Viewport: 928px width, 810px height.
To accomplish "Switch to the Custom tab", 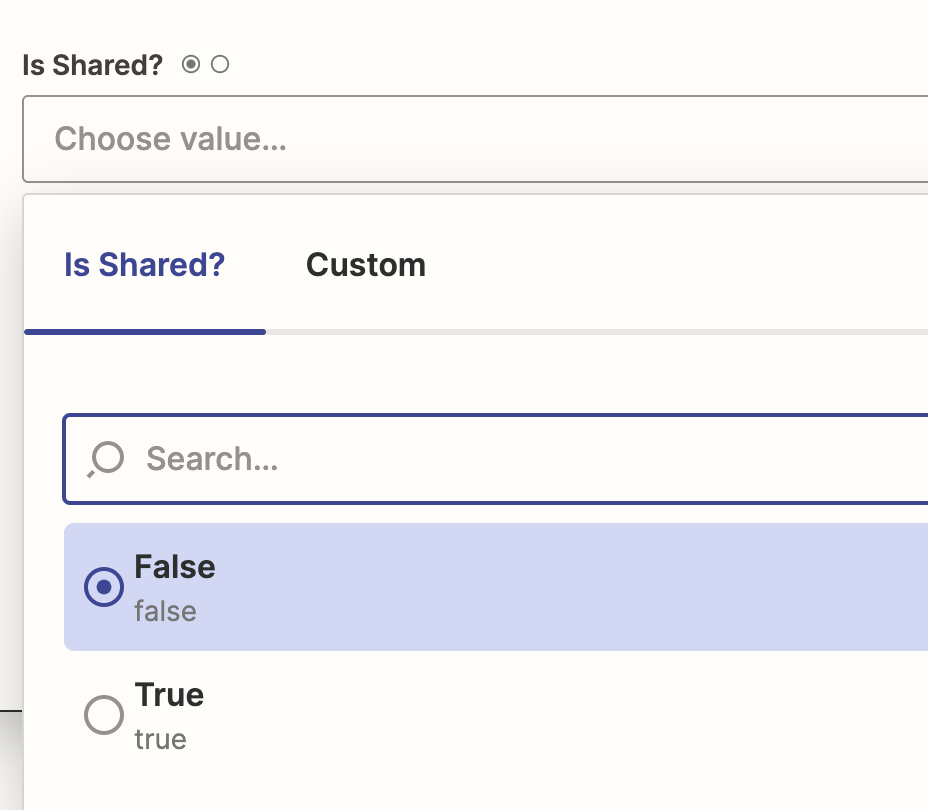I will click(366, 264).
